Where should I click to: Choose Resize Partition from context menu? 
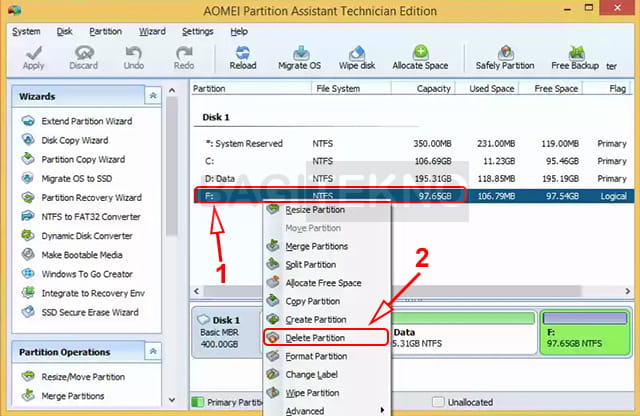click(327, 210)
